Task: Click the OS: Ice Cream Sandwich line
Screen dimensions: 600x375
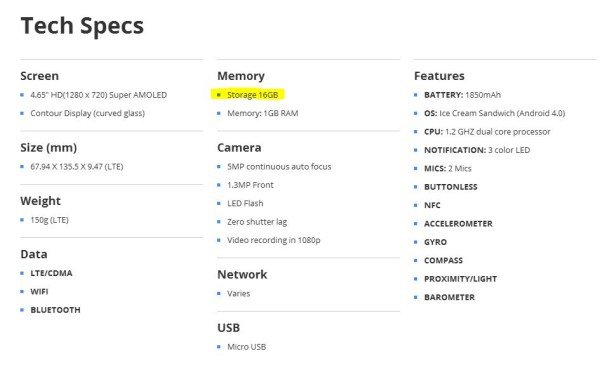Action: [494, 113]
